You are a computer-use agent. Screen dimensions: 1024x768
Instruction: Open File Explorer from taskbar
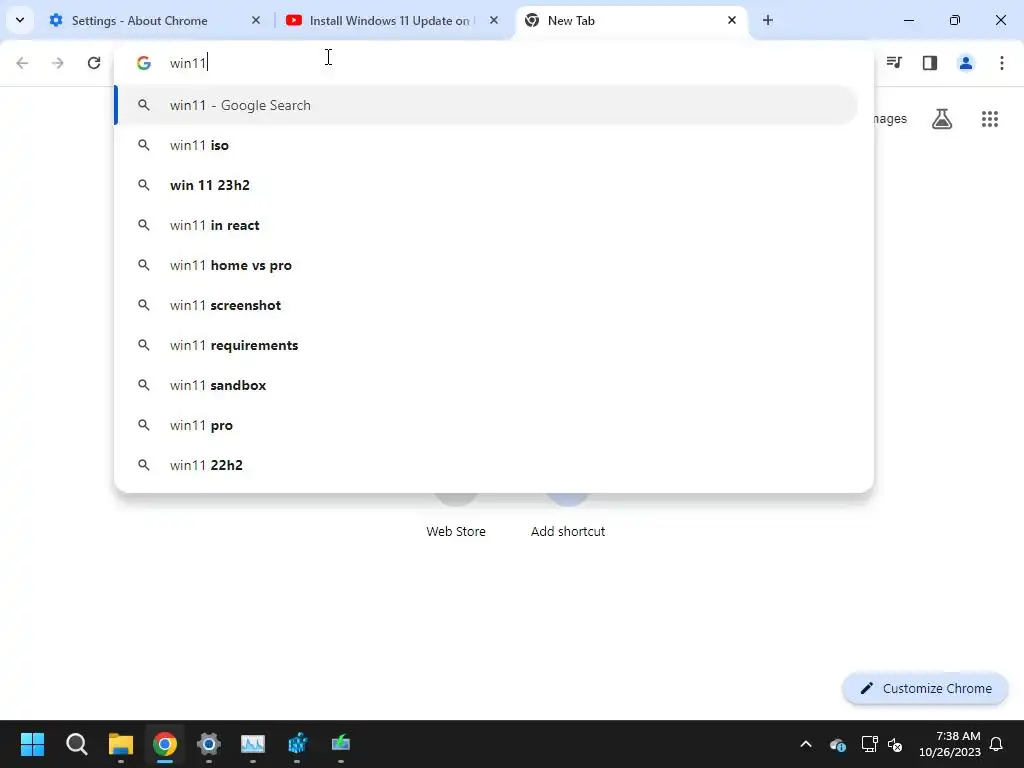click(121, 744)
